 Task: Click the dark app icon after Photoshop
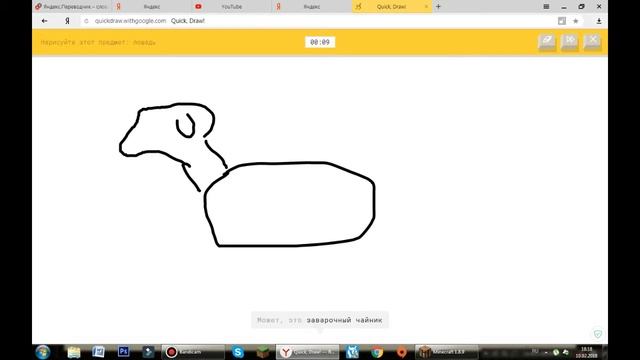[148, 352]
